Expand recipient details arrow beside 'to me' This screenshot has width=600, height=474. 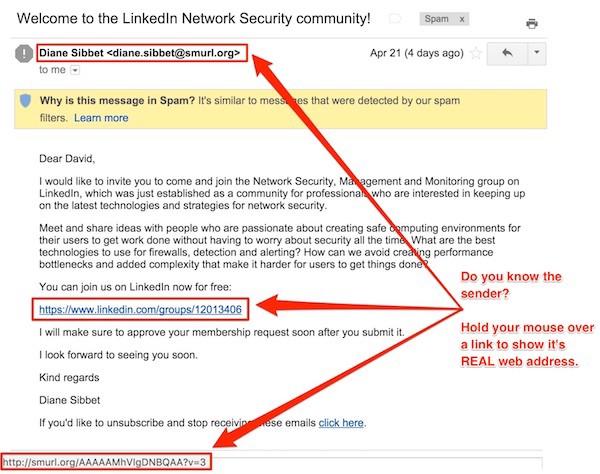tap(75, 70)
